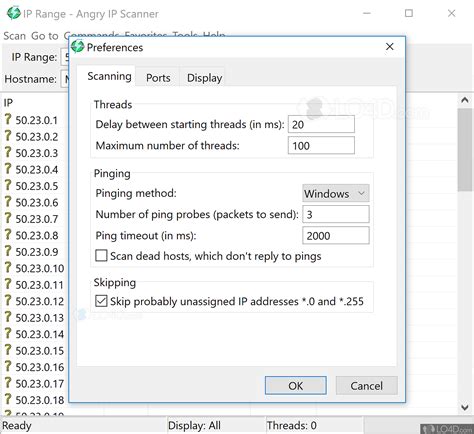Click the unknown status icon for 50.23.0.3
474x434 pixels.
click(x=8, y=152)
